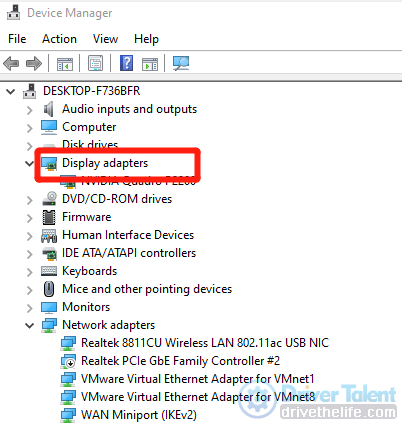Expand the Monitors category
This screenshot has height=424, width=402.
(30, 308)
